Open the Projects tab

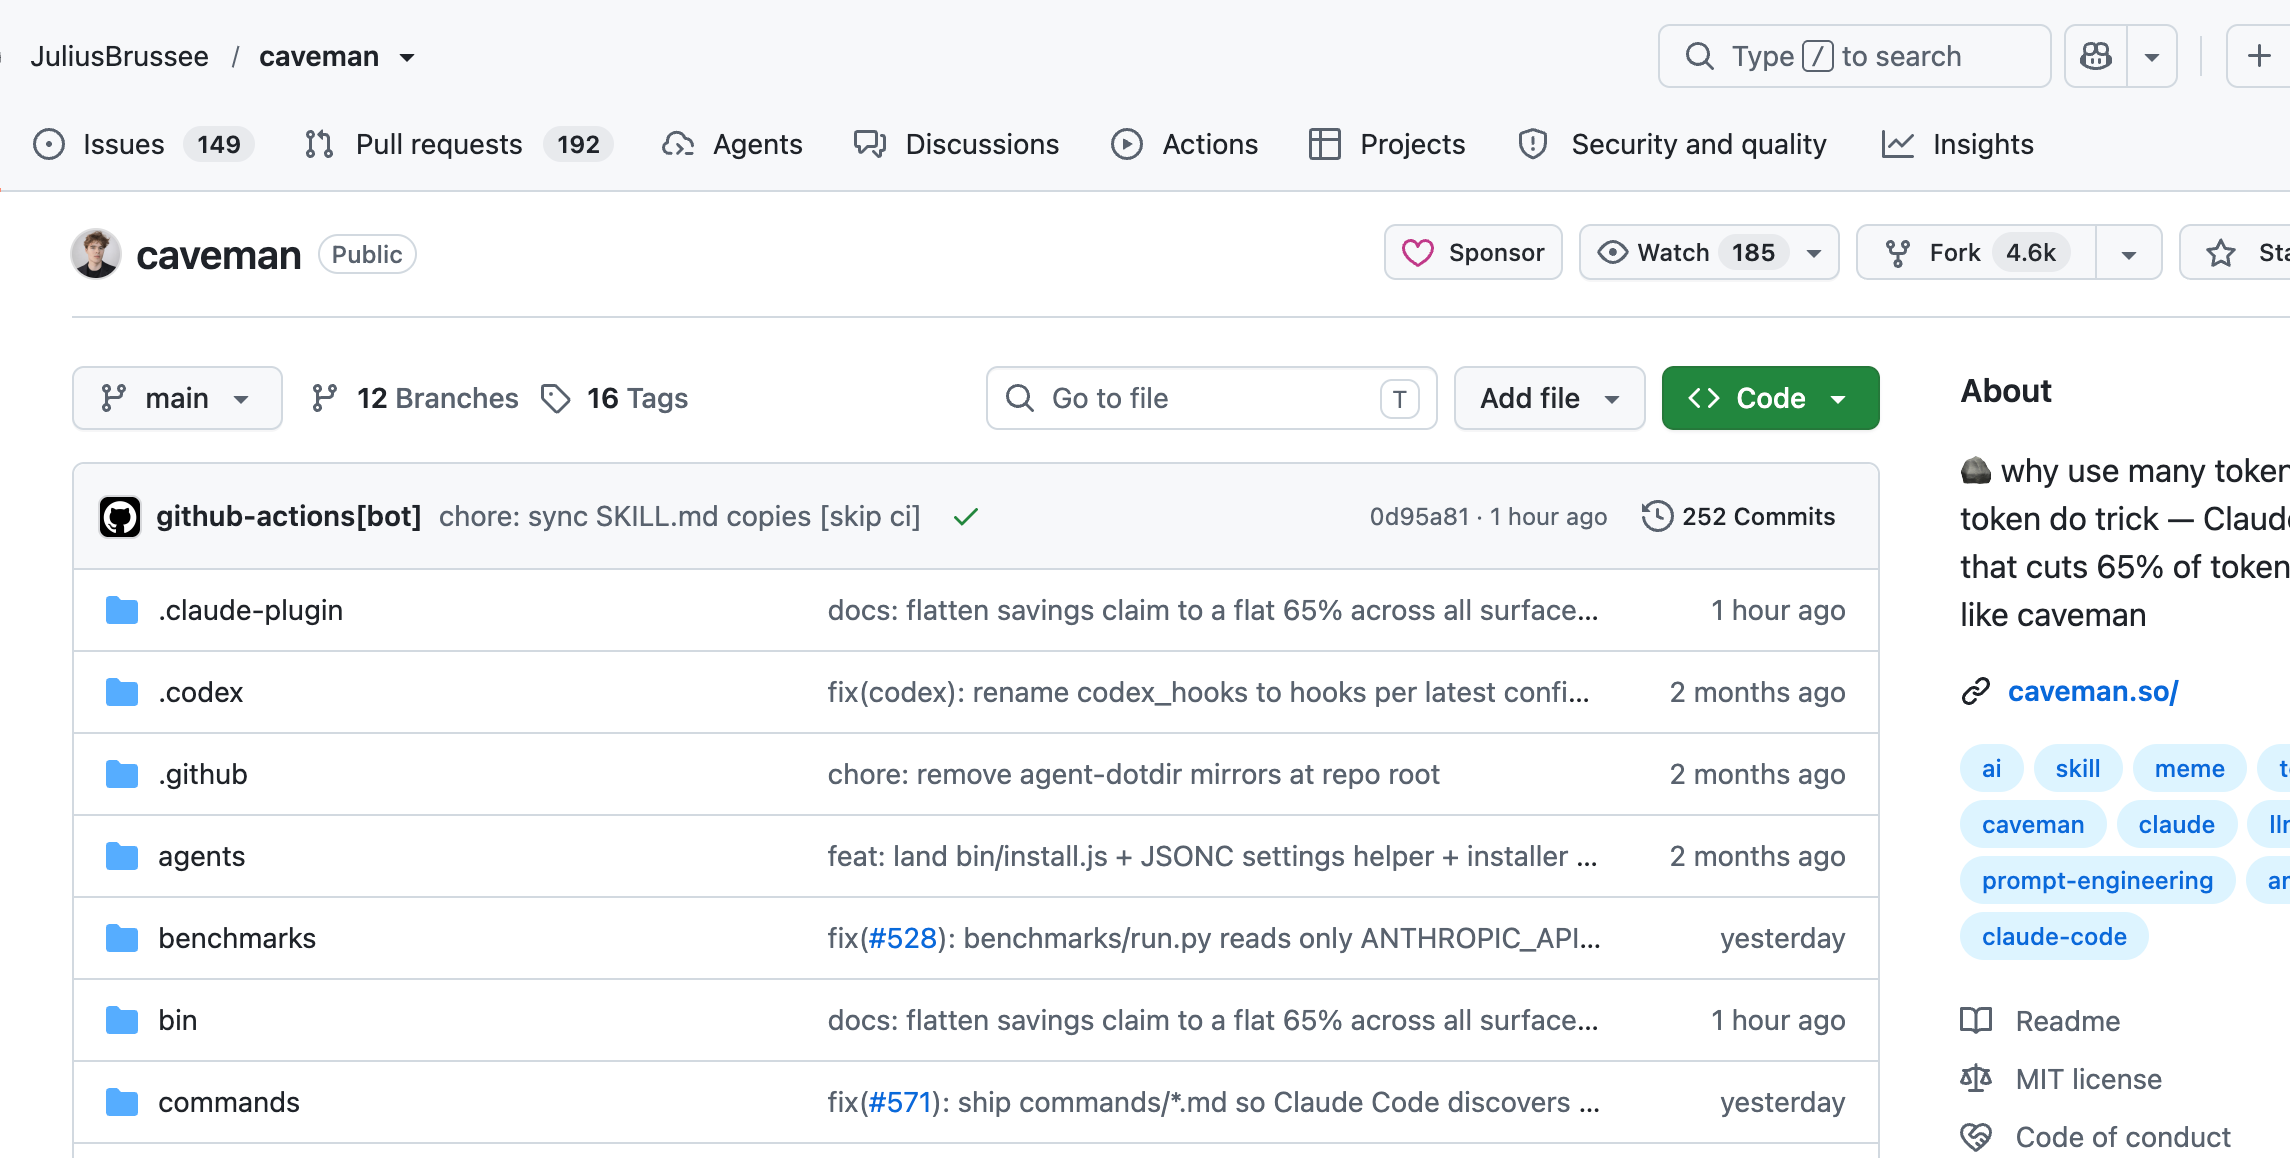click(x=1387, y=144)
